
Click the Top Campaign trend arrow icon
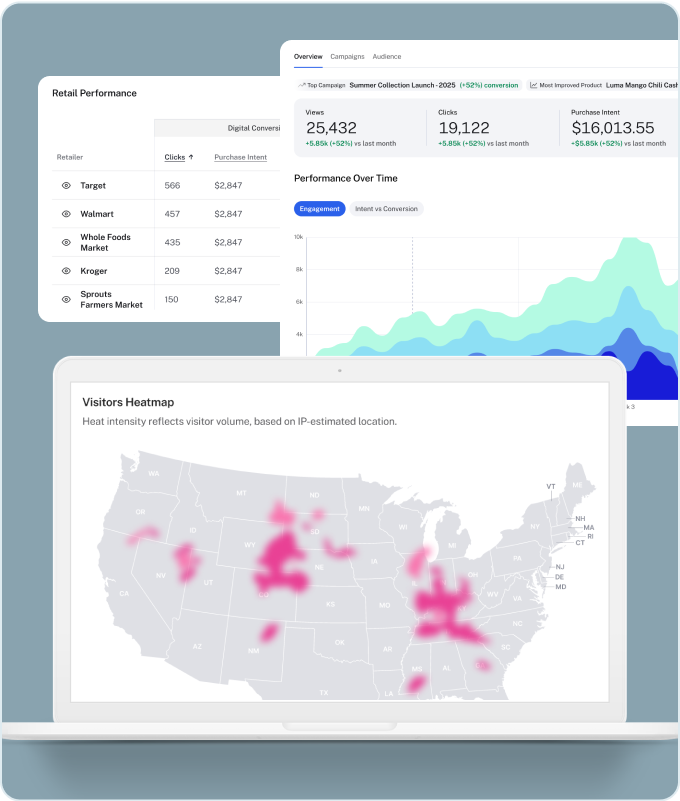(x=301, y=86)
